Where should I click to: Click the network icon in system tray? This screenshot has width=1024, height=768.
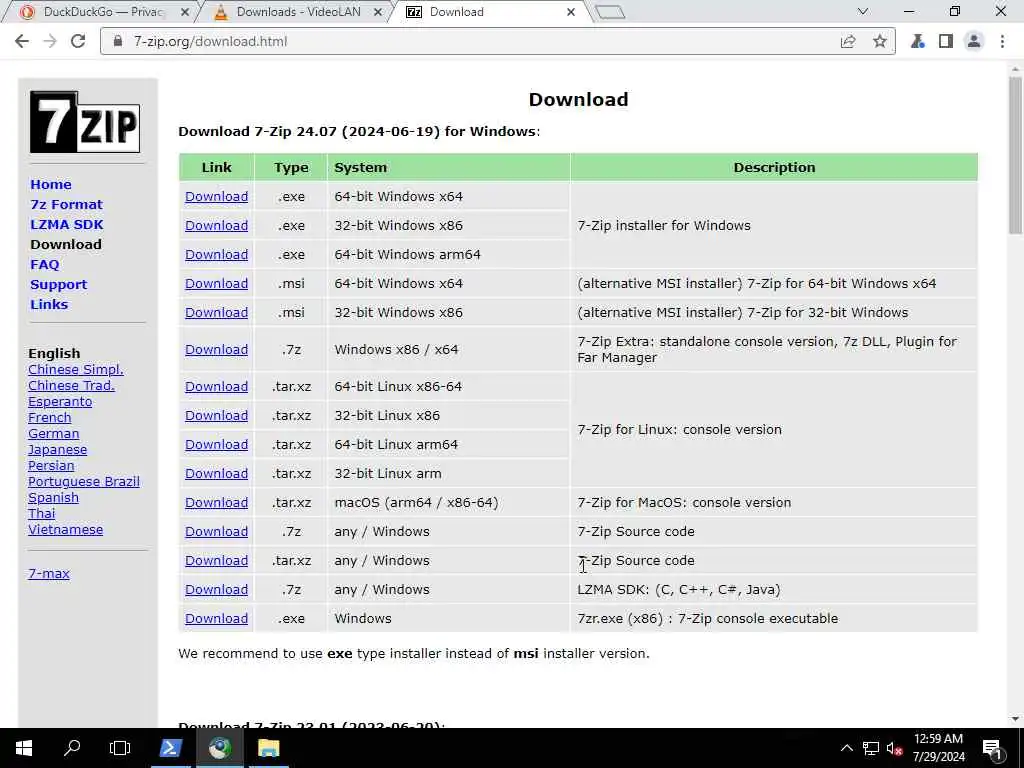click(x=871, y=748)
